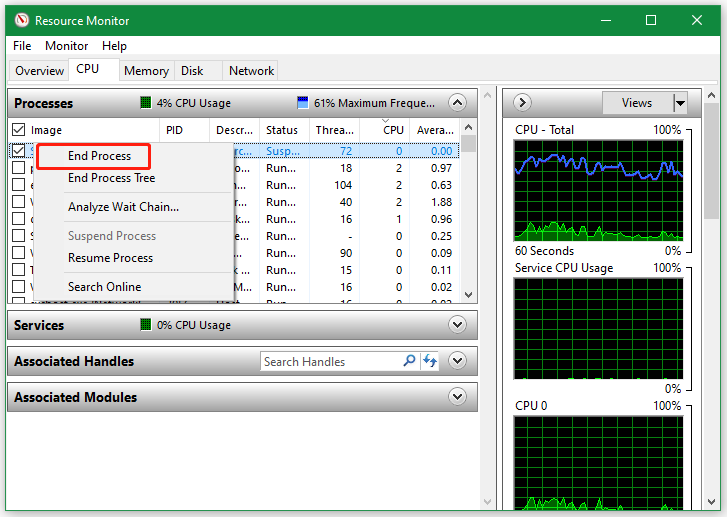This screenshot has width=727, height=517.
Task: Click the CPU - Total graph
Action: 599,191
